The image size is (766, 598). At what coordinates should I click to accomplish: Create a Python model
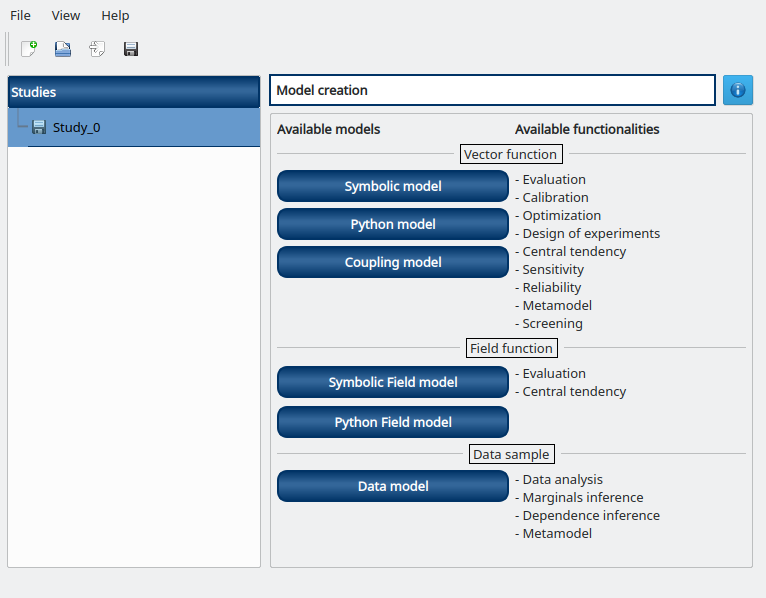[393, 224]
